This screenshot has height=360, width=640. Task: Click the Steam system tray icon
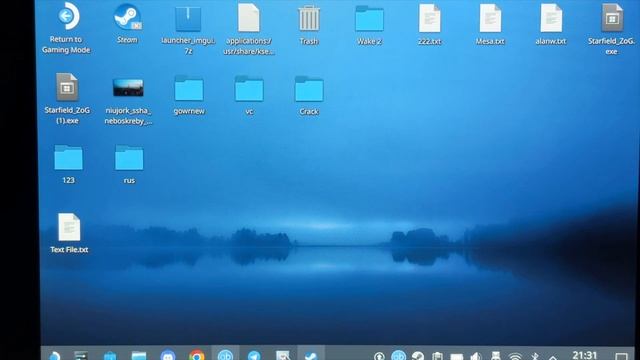pos(418,356)
